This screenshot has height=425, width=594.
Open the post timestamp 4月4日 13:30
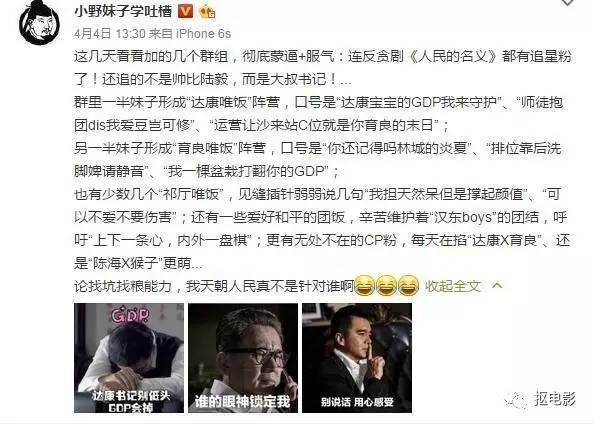(x=110, y=34)
